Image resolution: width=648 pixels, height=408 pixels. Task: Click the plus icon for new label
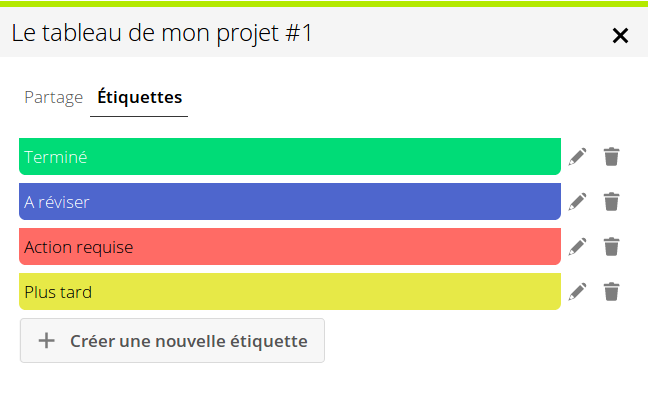46,341
